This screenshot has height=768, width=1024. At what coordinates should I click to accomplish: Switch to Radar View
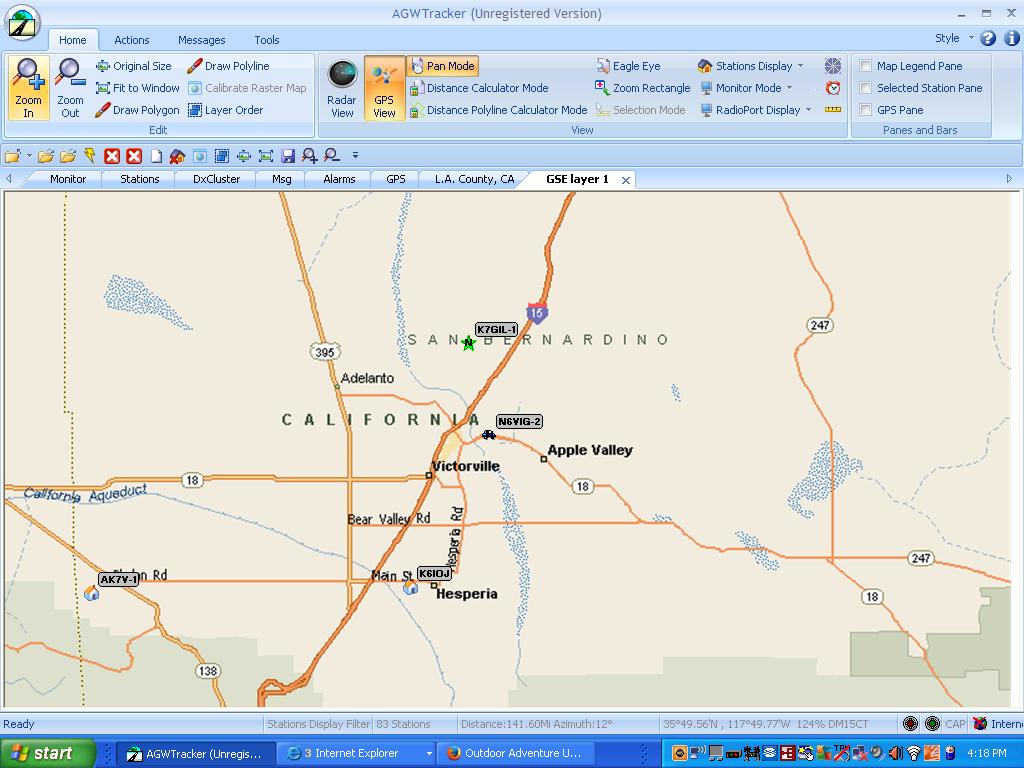pos(342,88)
